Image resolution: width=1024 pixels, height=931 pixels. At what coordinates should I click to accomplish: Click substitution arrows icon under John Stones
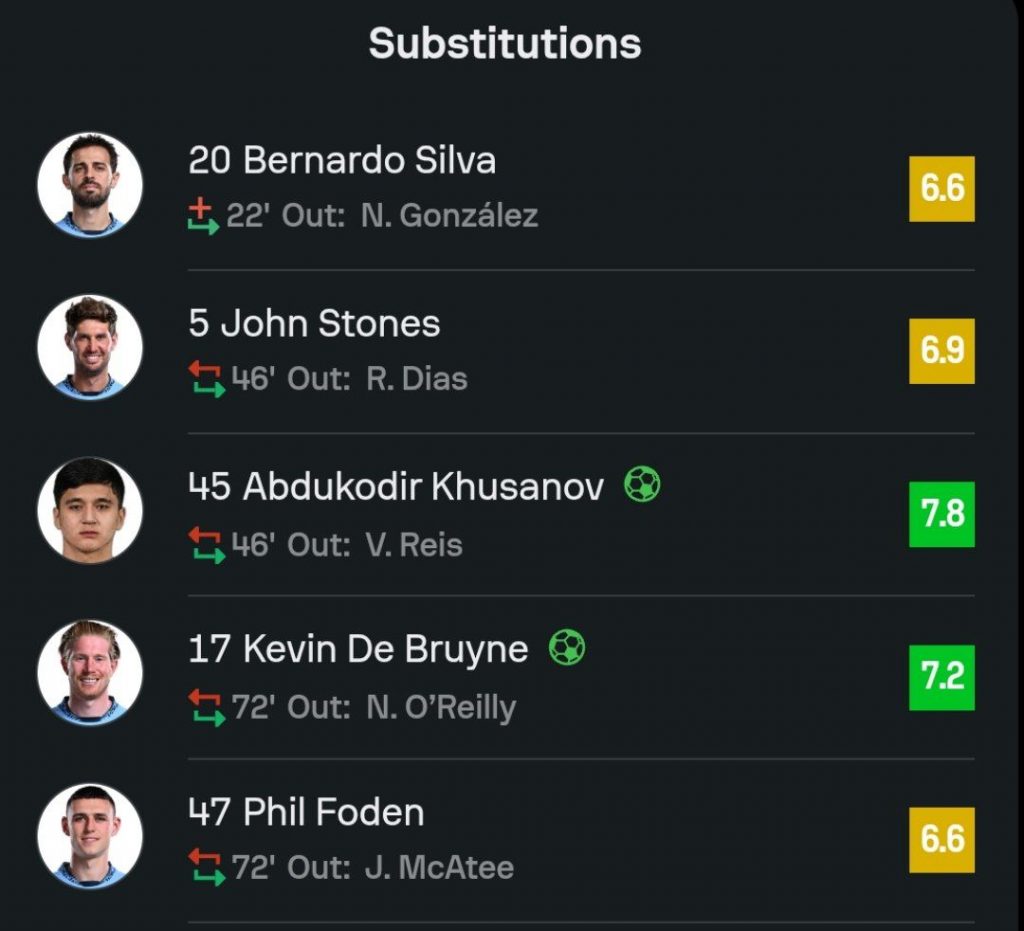coord(206,379)
